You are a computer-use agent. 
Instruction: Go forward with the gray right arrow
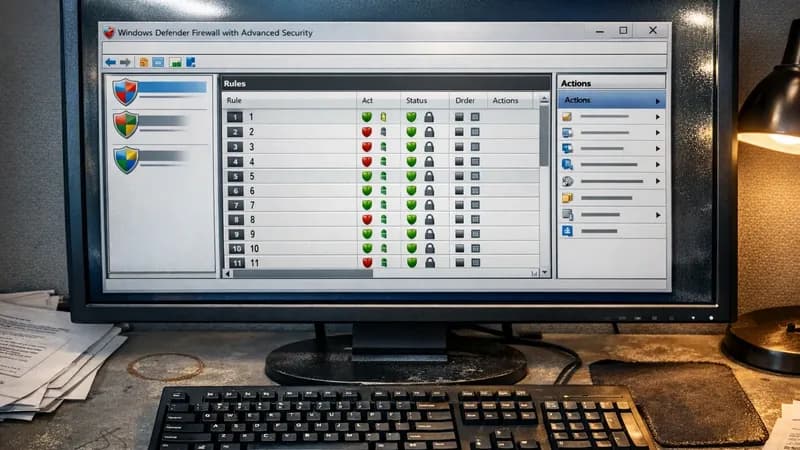point(126,62)
